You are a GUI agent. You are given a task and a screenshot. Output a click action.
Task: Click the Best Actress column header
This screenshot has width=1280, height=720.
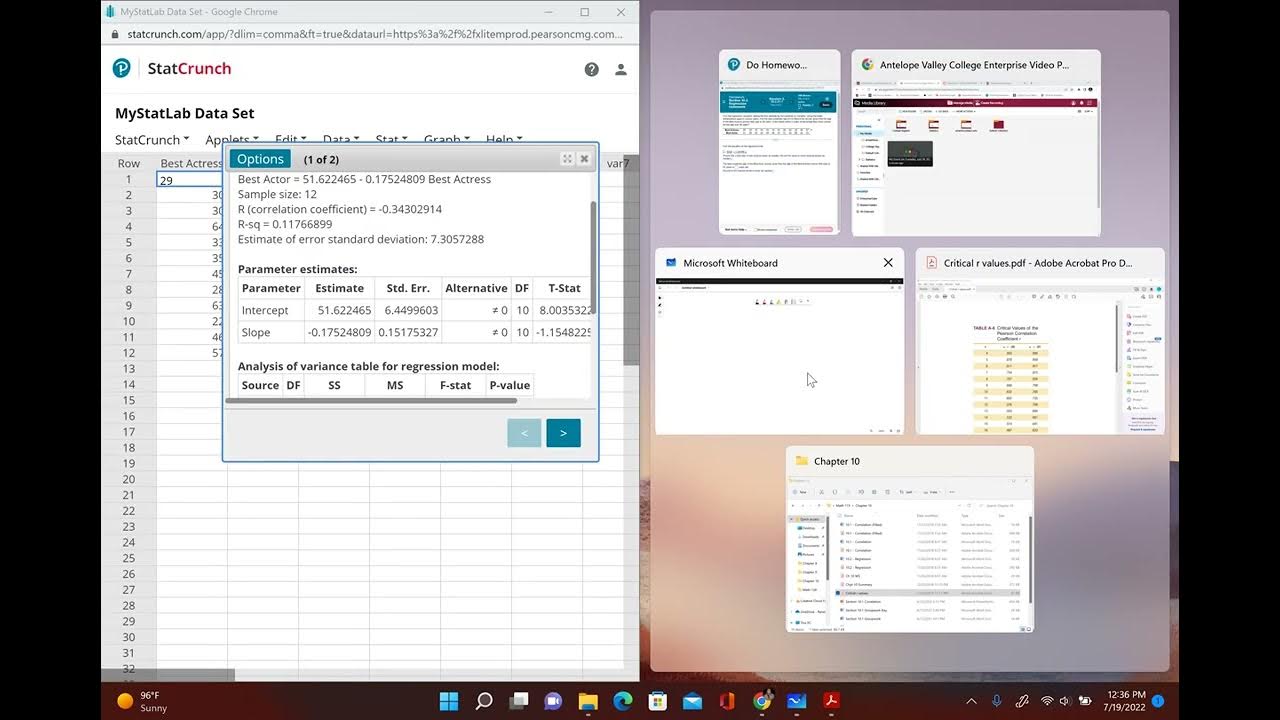(191, 163)
